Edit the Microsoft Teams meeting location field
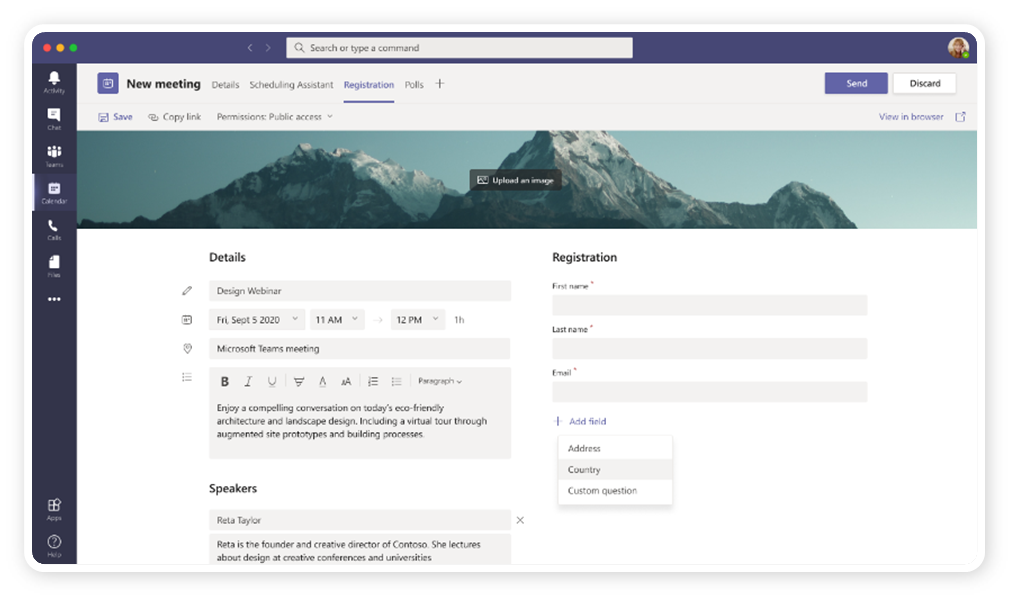Screen dimensions: 1015x602 (x=360, y=349)
